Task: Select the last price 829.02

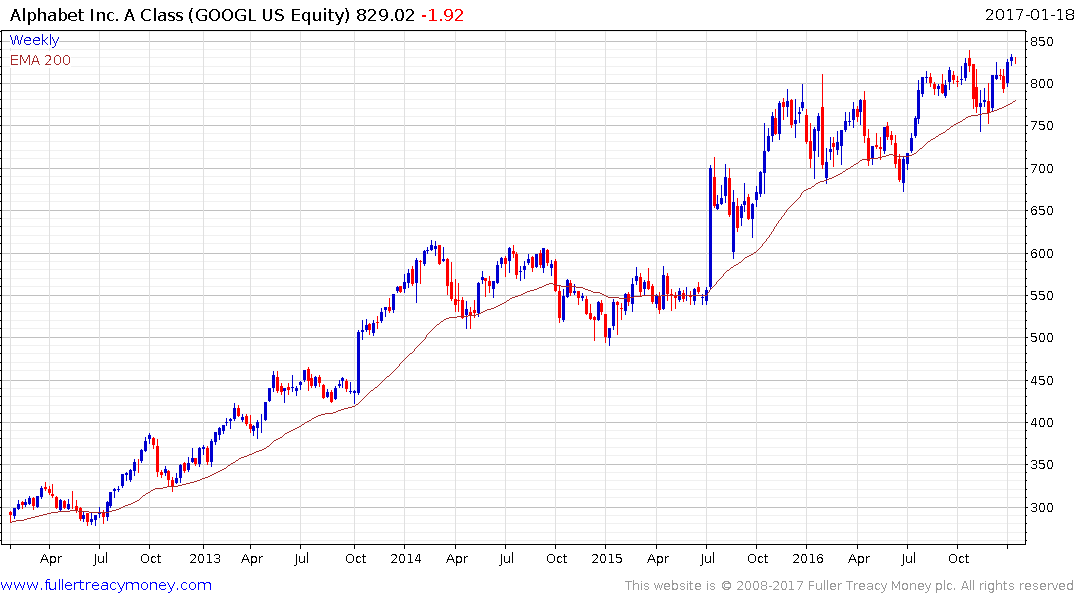Action: (x=385, y=15)
